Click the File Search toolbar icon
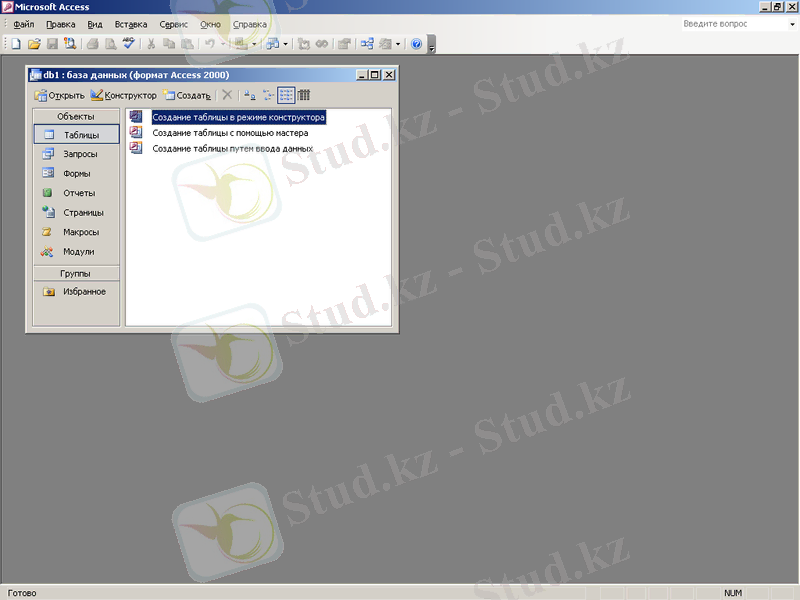Viewport: 800px width, 600px height. pos(70,44)
